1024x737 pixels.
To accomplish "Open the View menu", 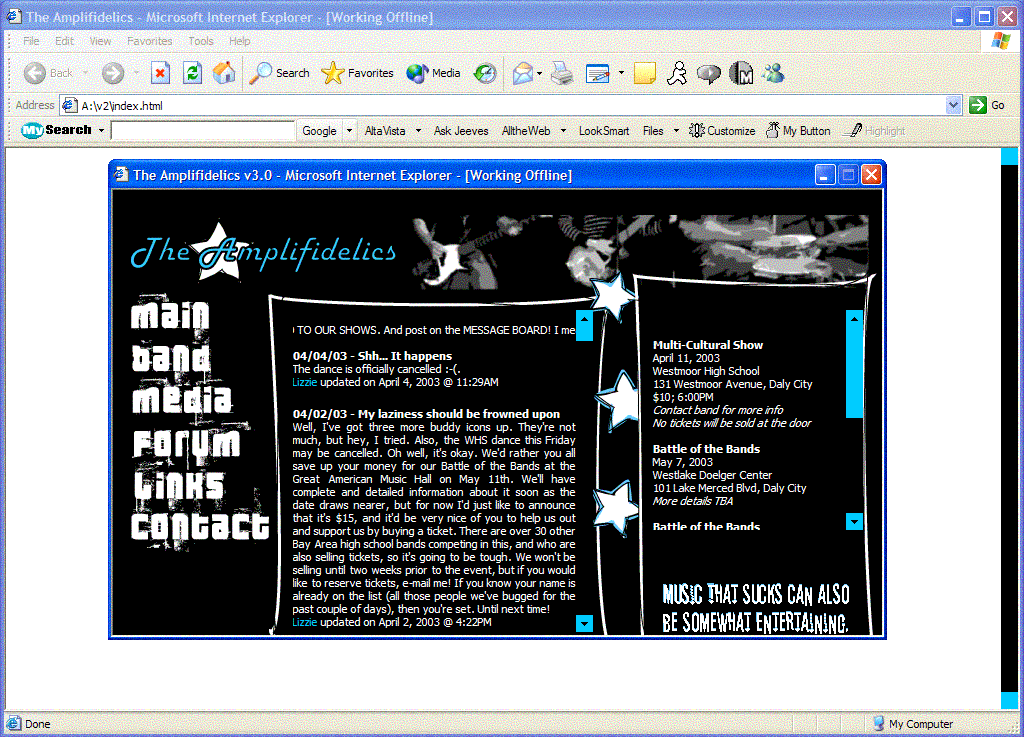I will pos(100,40).
